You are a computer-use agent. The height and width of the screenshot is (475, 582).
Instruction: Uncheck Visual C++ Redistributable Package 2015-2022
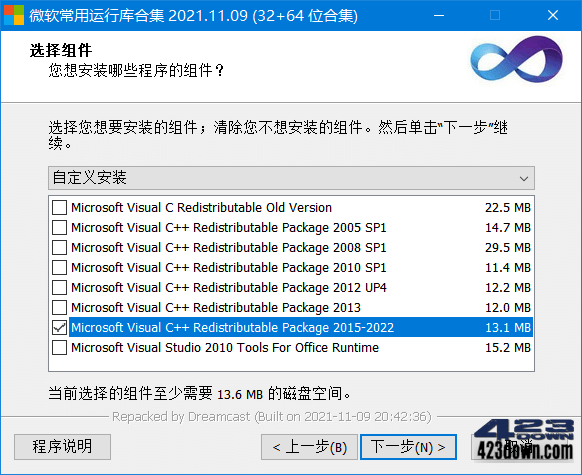[59, 328]
